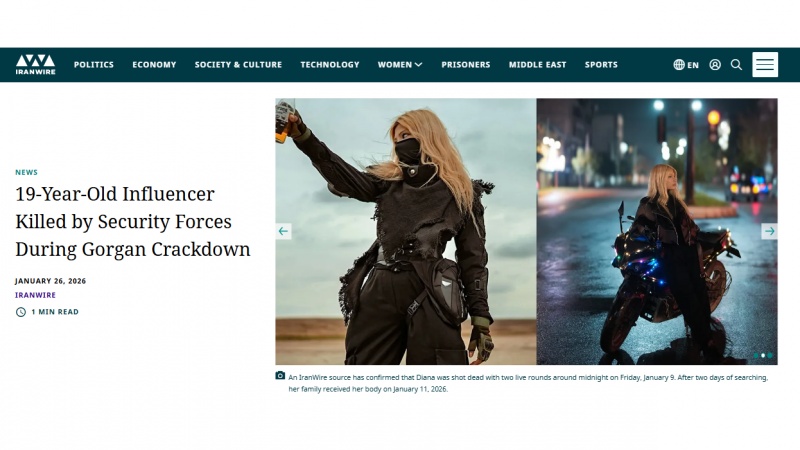Screen dimensions: 800x450
Task: Go to previous carousel slide arrow
Action: (x=284, y=231)
